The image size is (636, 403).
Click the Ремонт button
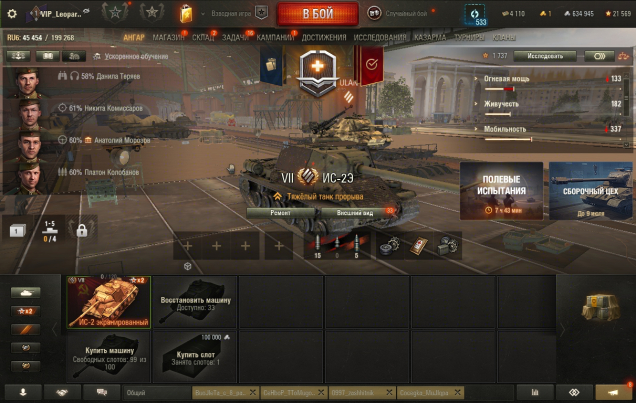(280, 212)
